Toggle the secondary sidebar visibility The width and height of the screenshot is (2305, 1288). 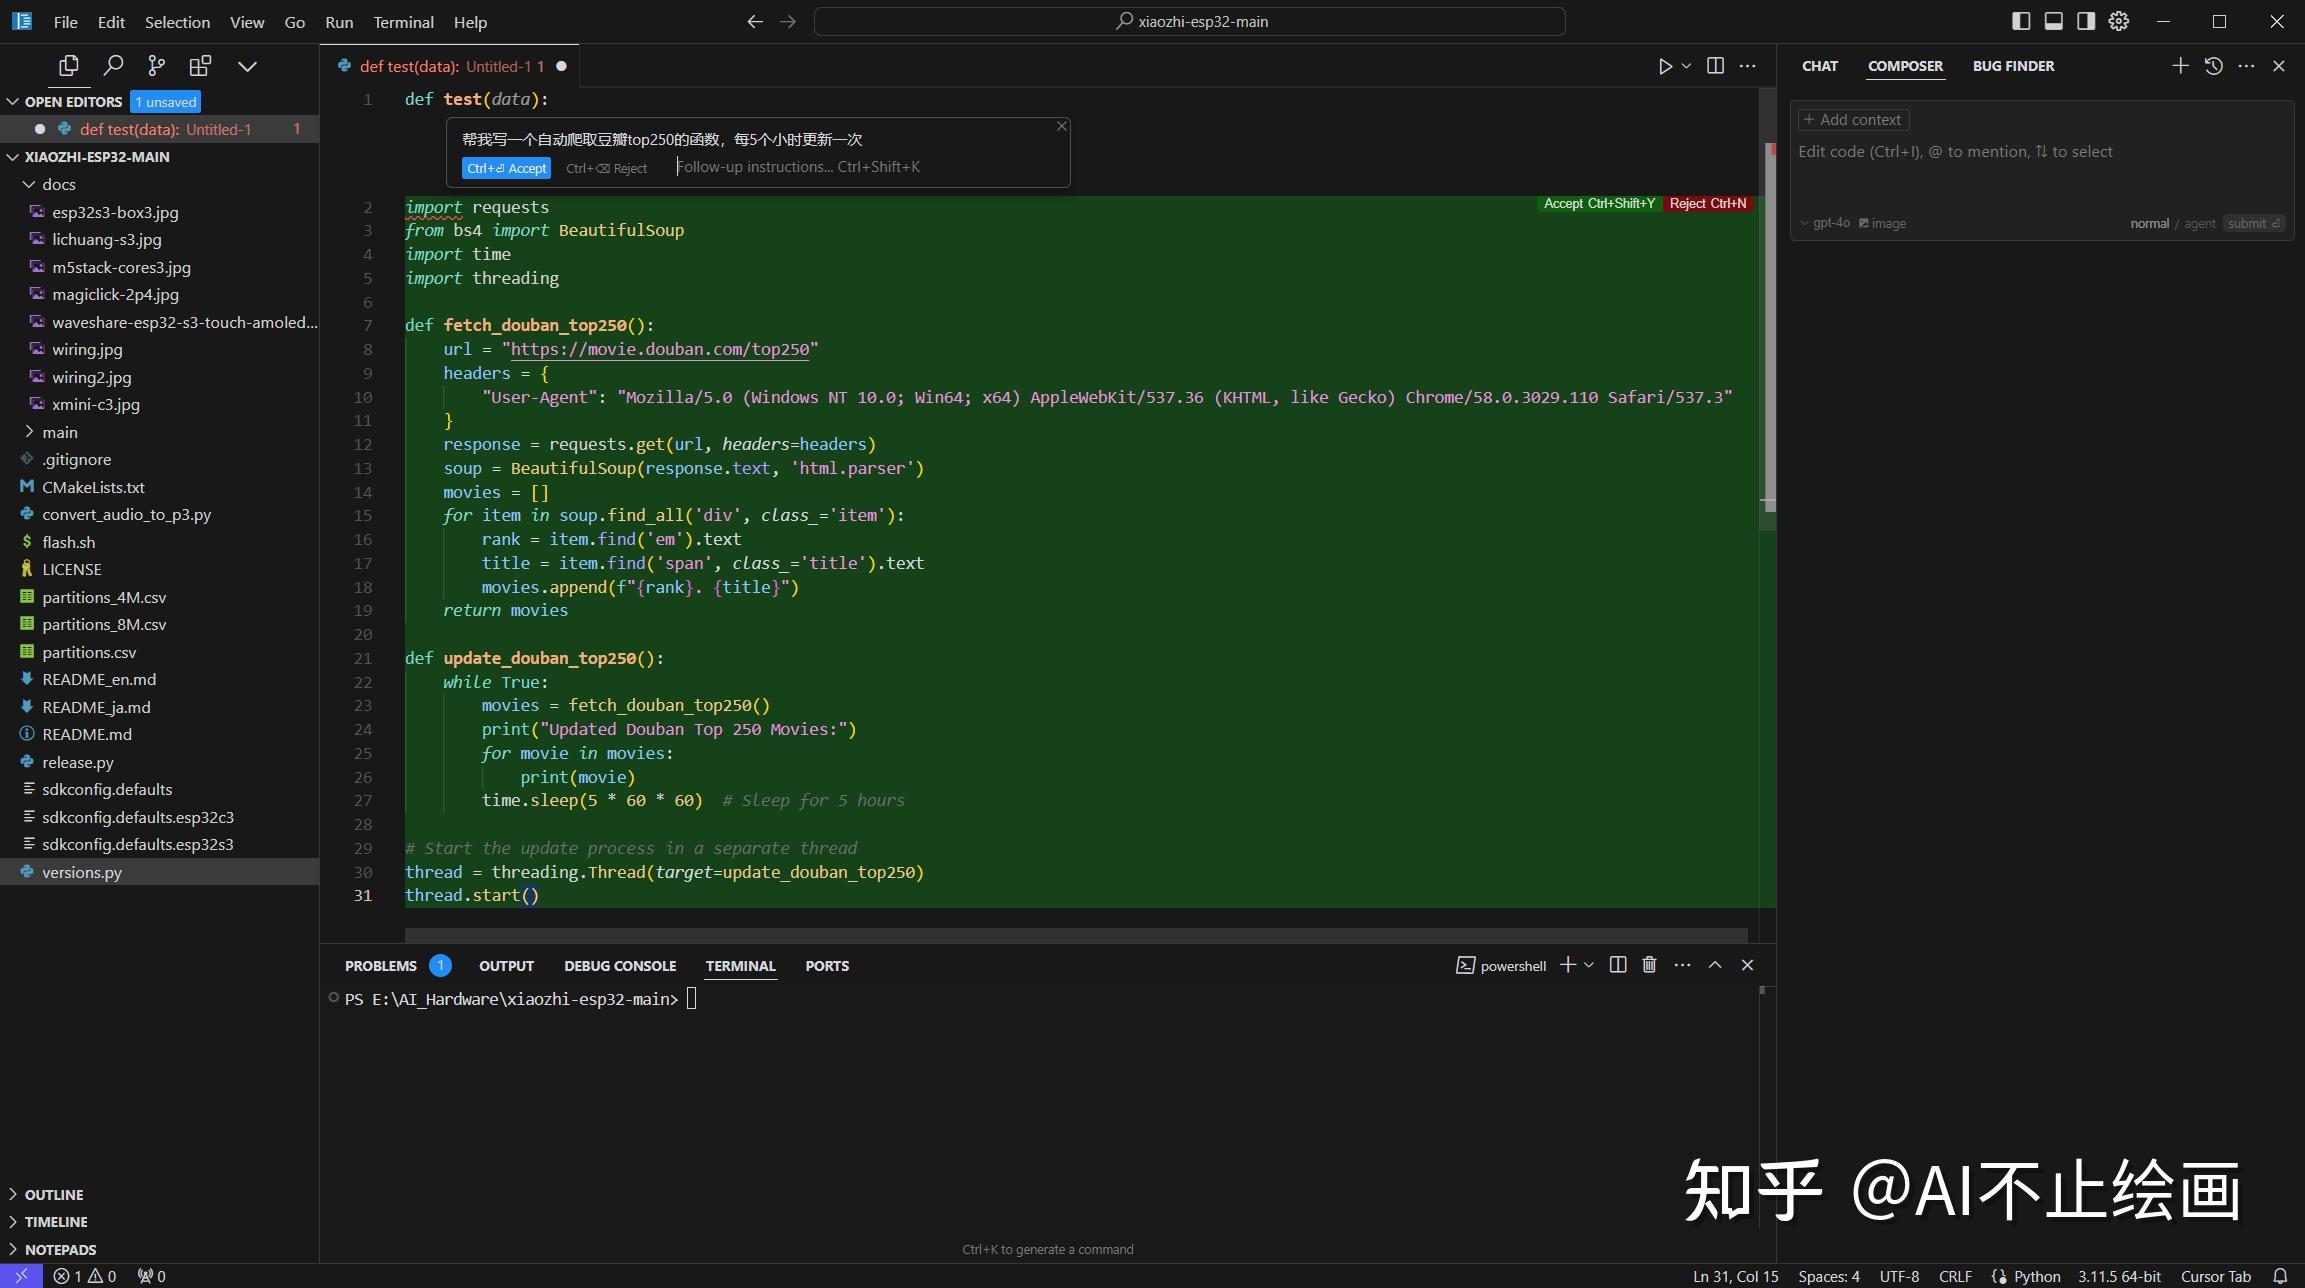2085,20
